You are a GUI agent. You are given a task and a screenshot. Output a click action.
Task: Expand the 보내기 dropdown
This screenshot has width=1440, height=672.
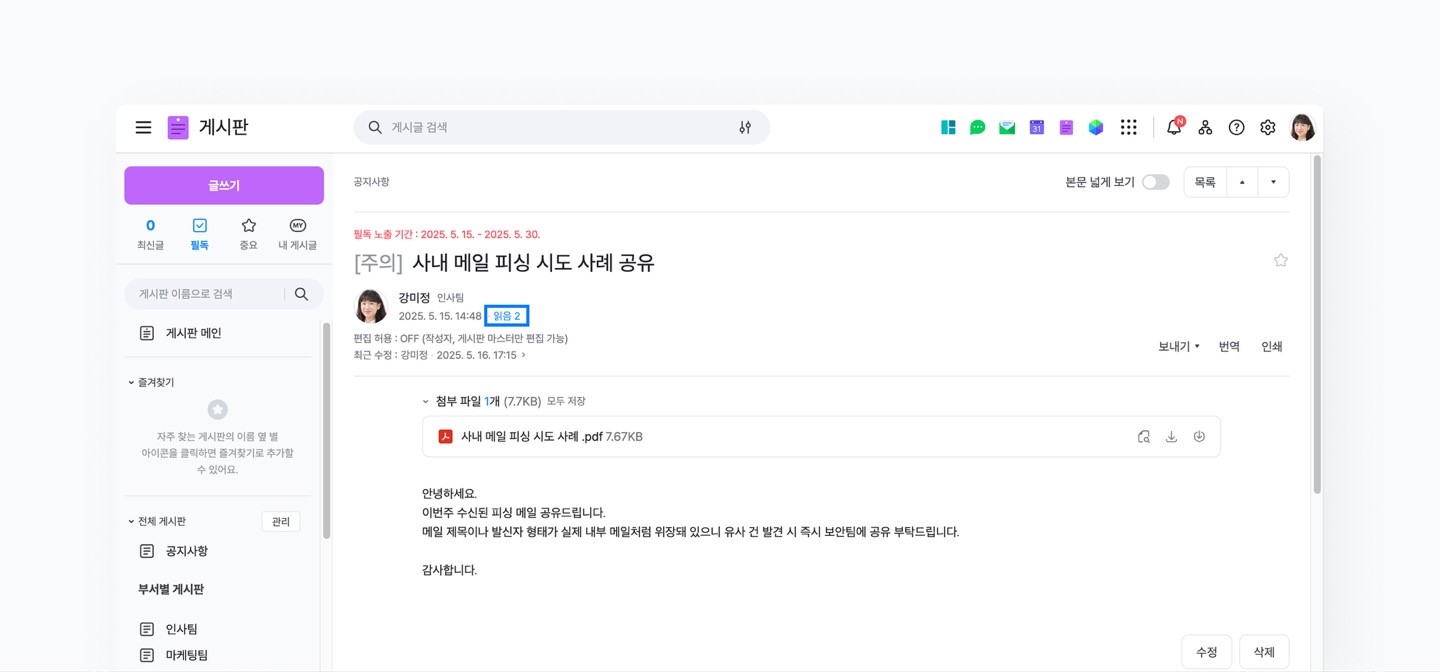tap(1178, 346)
